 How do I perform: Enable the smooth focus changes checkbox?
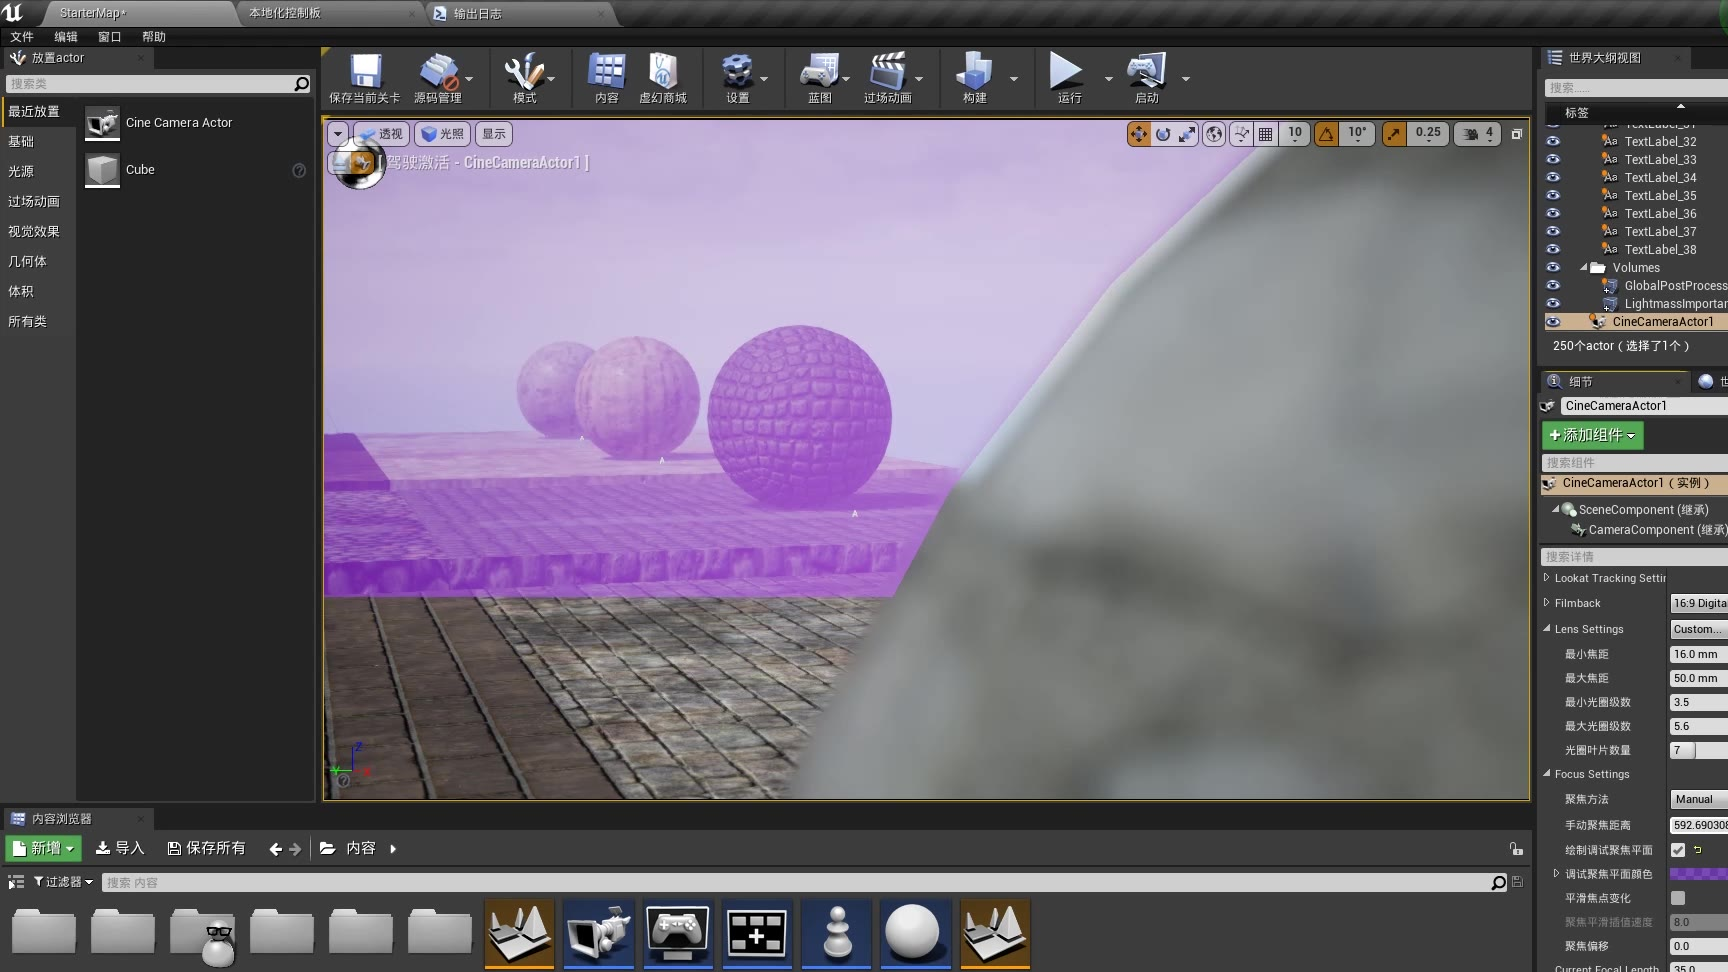click(1678, 898)
